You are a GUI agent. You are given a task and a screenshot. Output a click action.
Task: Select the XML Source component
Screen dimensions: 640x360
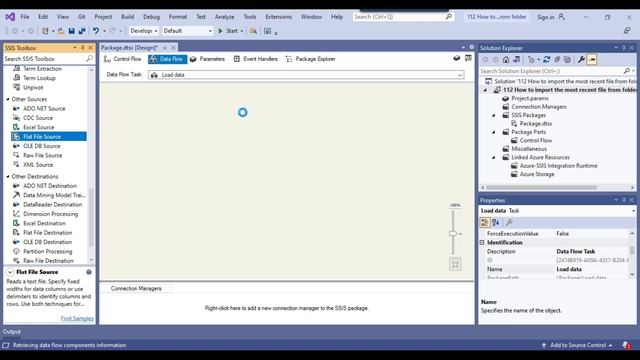(x=38, y=165)
